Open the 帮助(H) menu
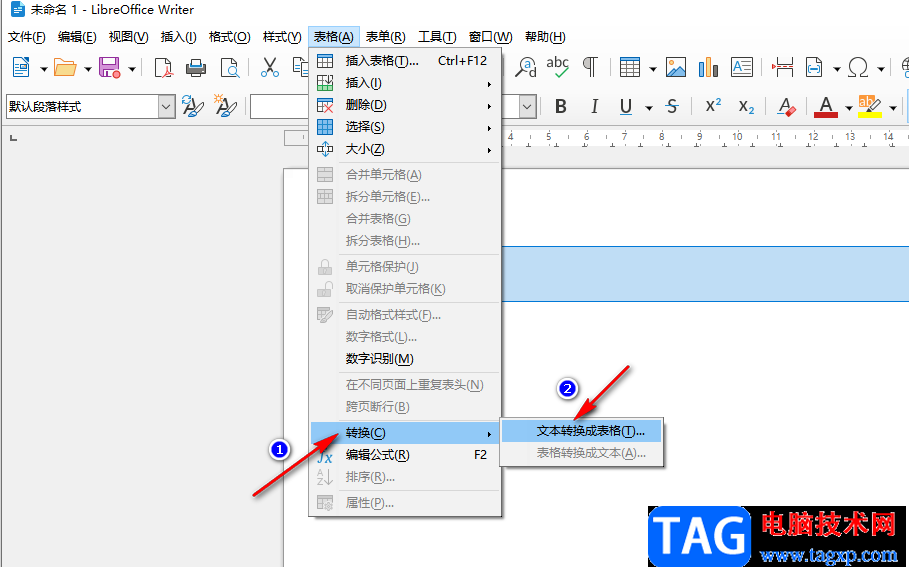 coord(545,37)
